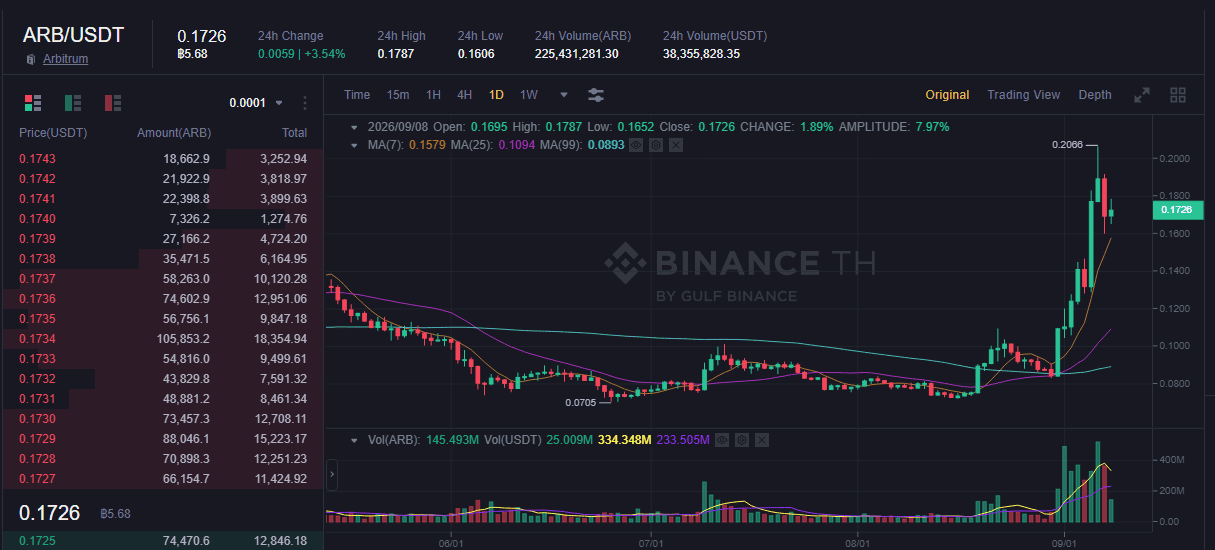Viewport: 1215px width, 550px height.
Task: Collapse the OHLC info row
Action: point(353,127)
